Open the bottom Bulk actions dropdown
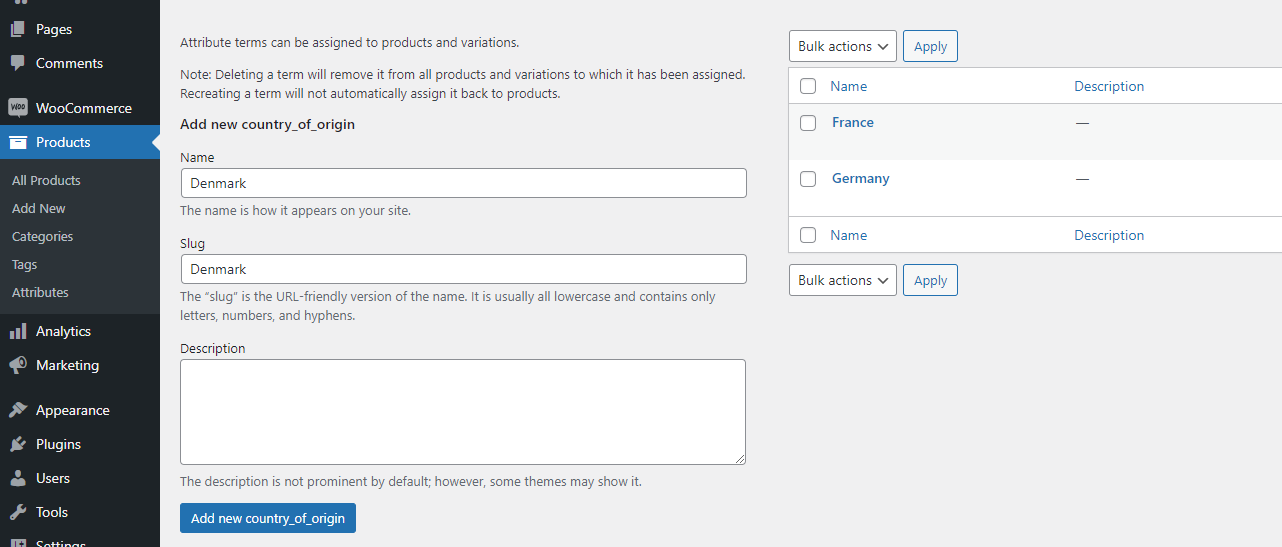 click(843, 280)
